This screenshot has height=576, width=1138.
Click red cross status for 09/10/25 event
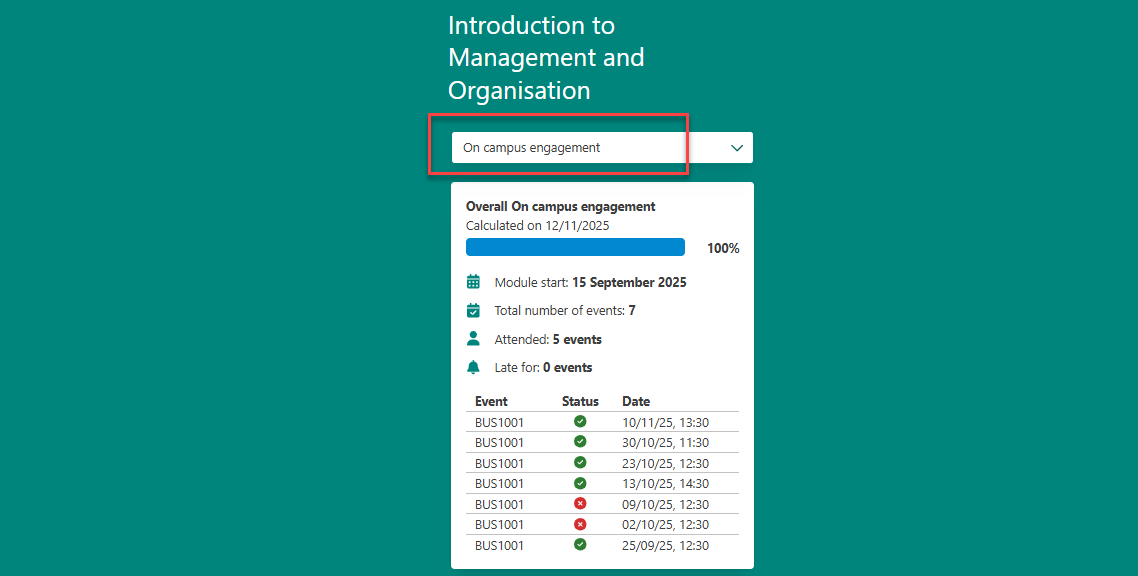[580, 504]
